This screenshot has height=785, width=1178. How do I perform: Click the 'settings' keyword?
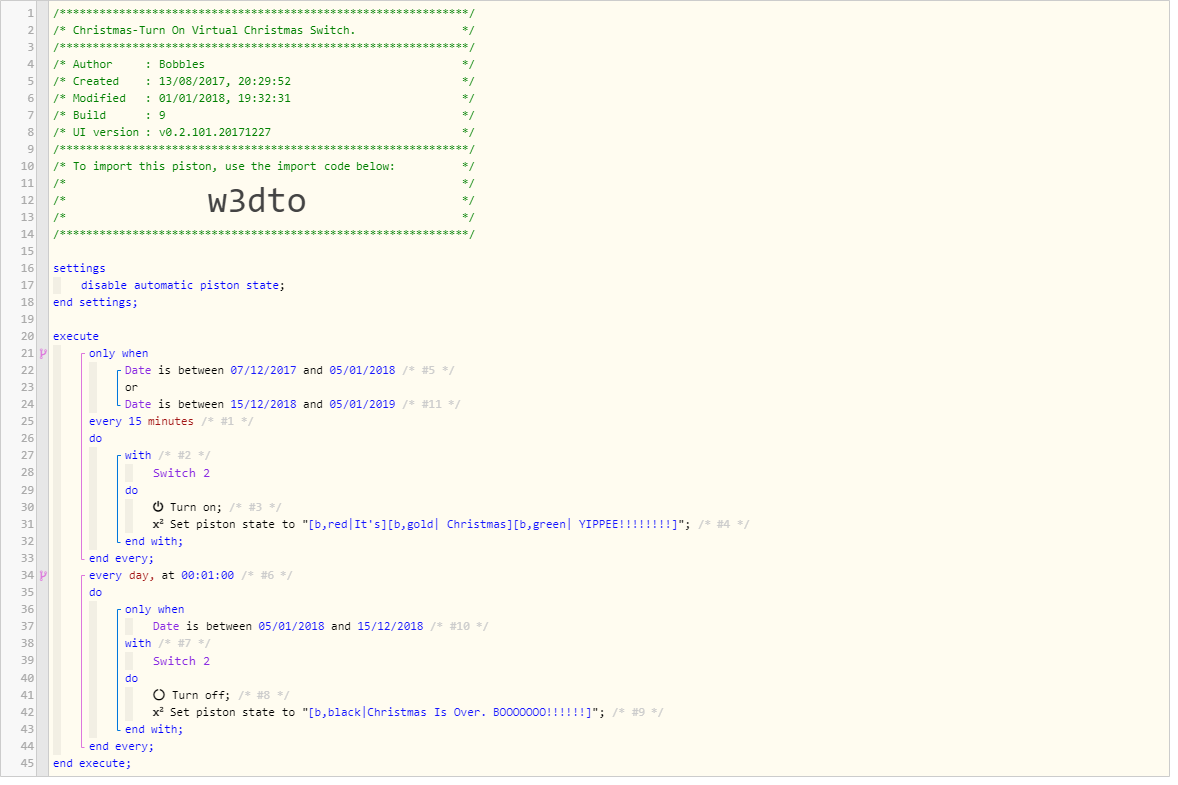coord(79,268)
